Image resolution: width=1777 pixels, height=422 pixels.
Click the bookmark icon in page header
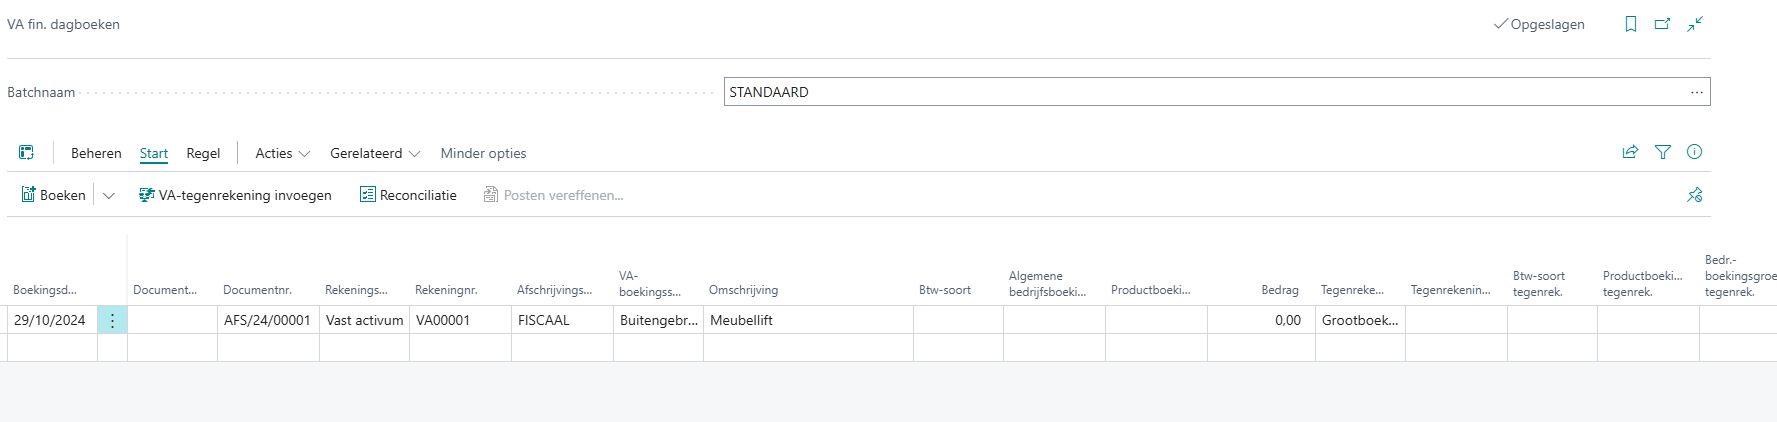click(x=1631, y=24)
